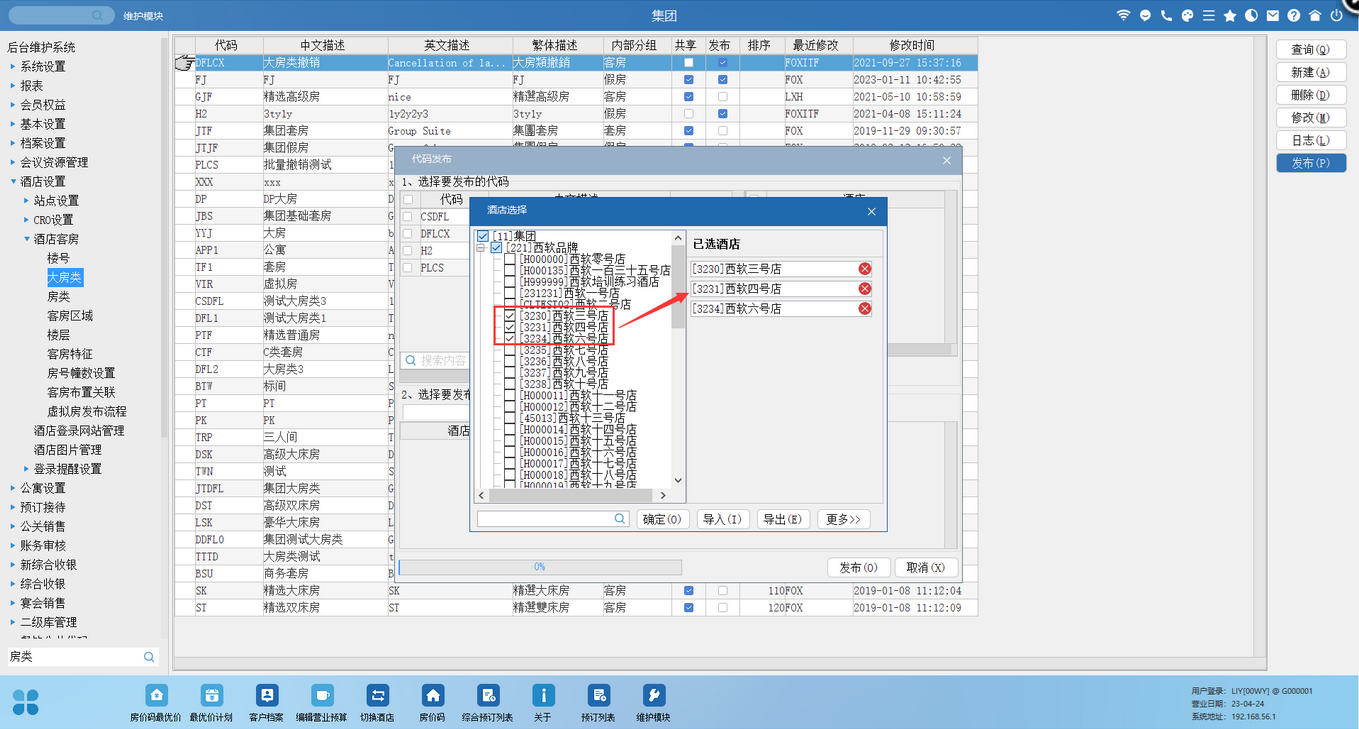The width and height of the screenshot is (1359, 729).
Task: Select 楼号 in sidebar tree
Action: pos(59,258)
